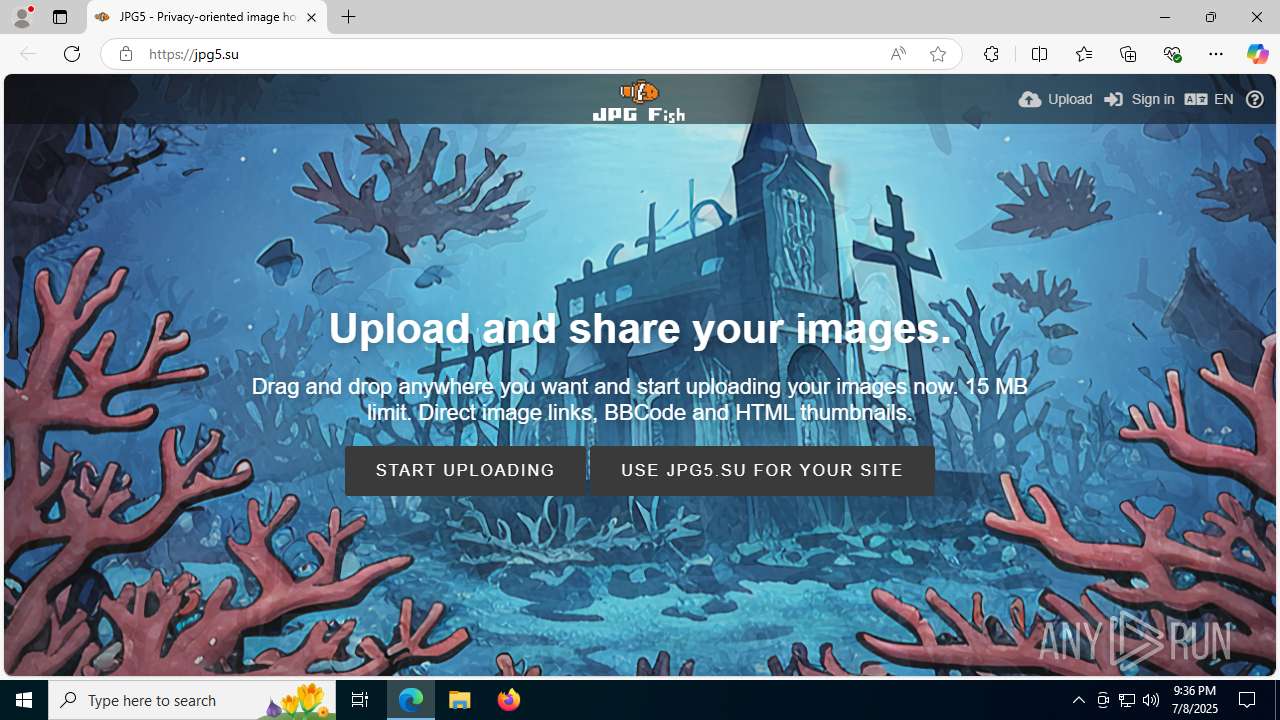Open File Explorer from taskbar
The image size is (1280, 720).
tap(460, 700)
